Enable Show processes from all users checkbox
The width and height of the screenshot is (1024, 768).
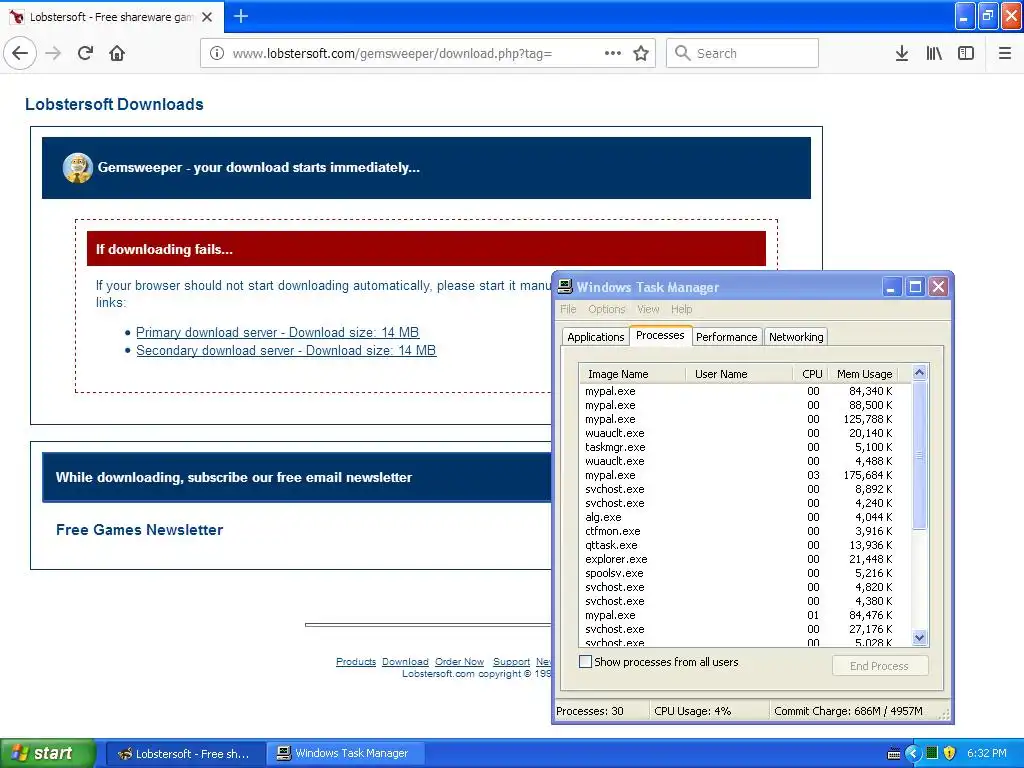[x=586, y=662]
